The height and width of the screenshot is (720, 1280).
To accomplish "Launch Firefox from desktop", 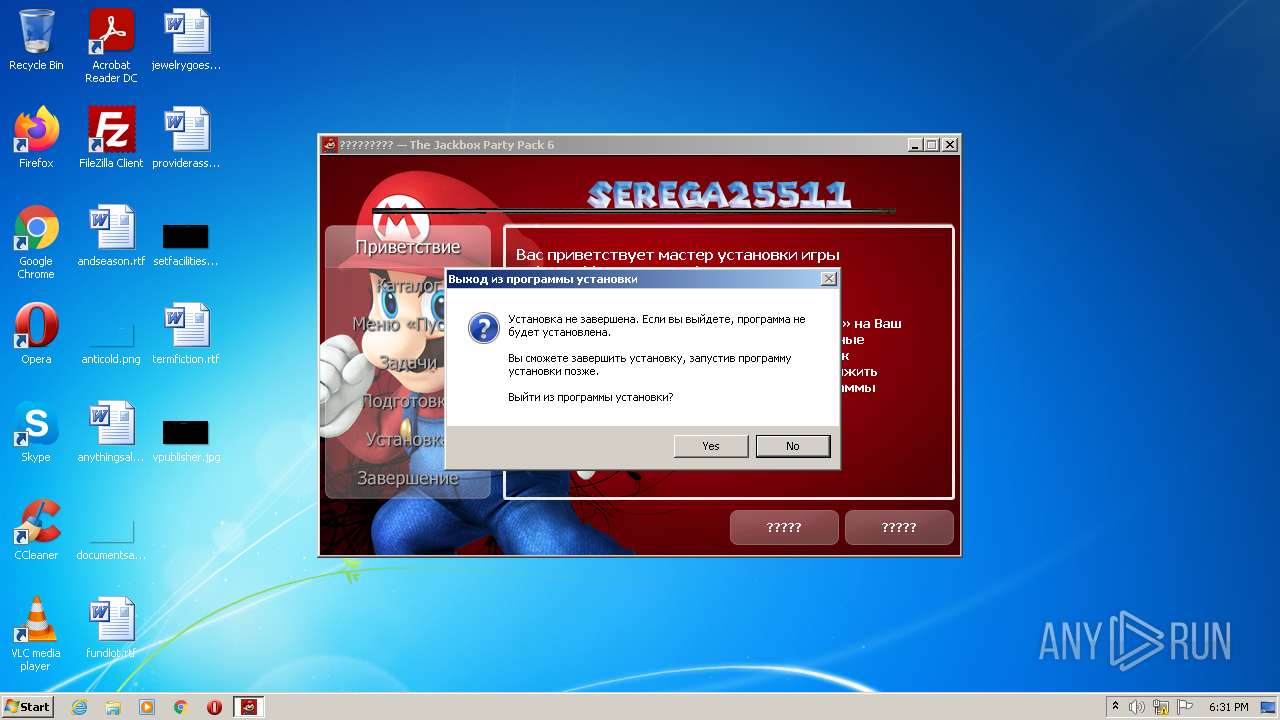I will pos(36,138).
